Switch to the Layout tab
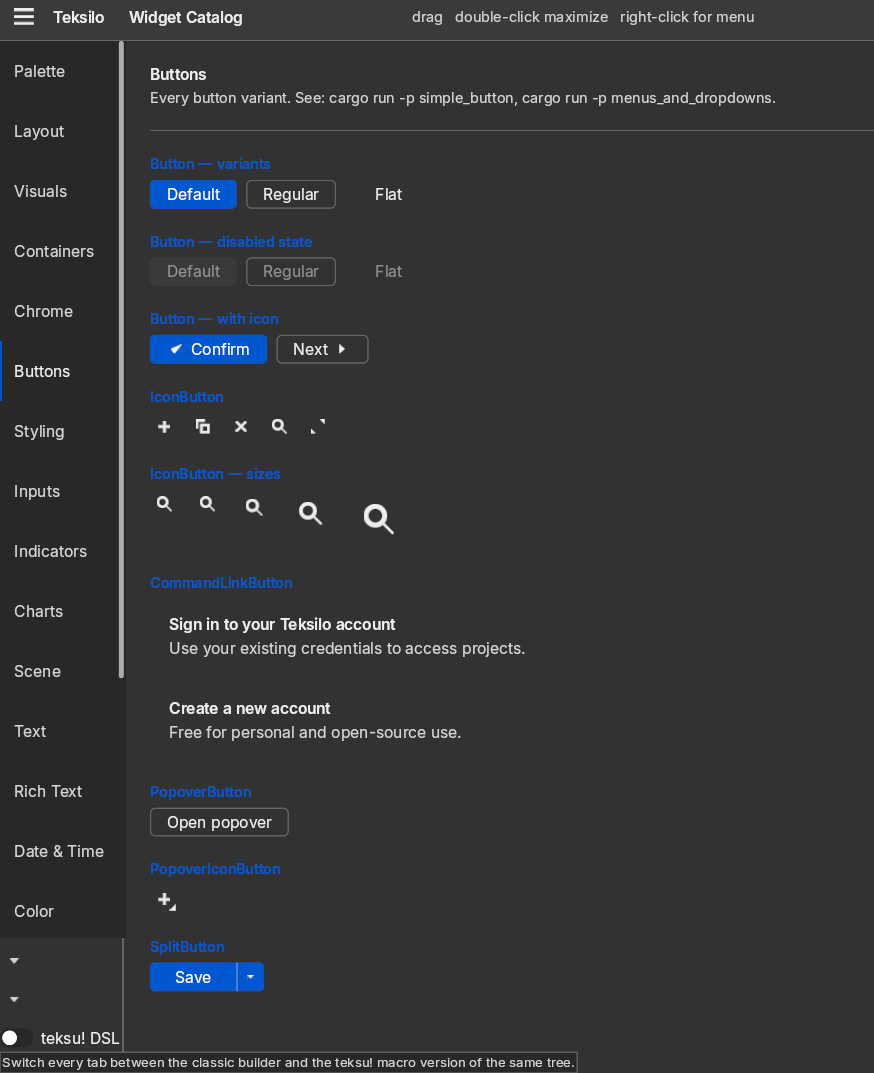The width and height of the screenshot is (874, 1073). pos(60,131)
